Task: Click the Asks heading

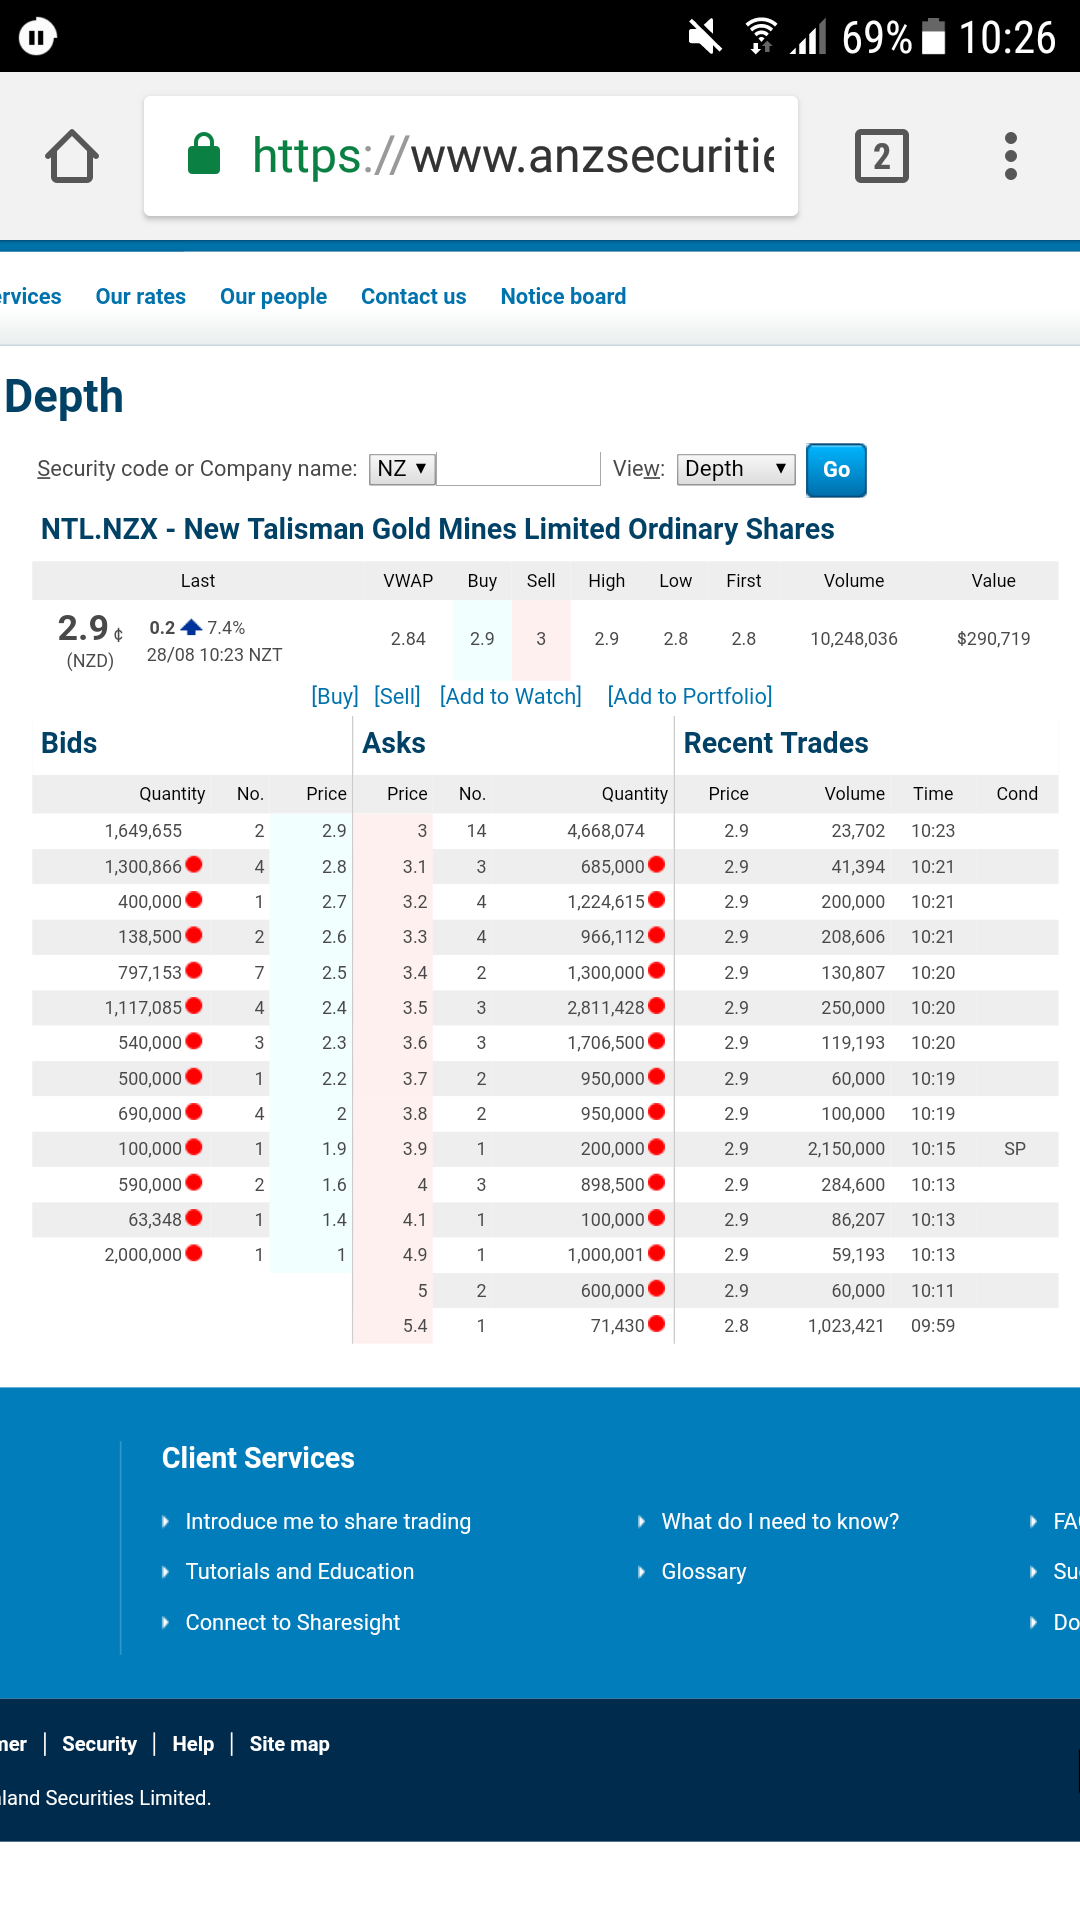Action: (x=394, y=743)
